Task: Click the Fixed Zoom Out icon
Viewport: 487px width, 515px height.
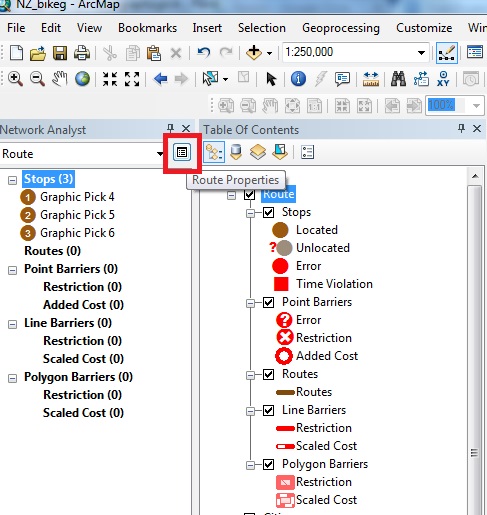Action: [x=132, y=79]
